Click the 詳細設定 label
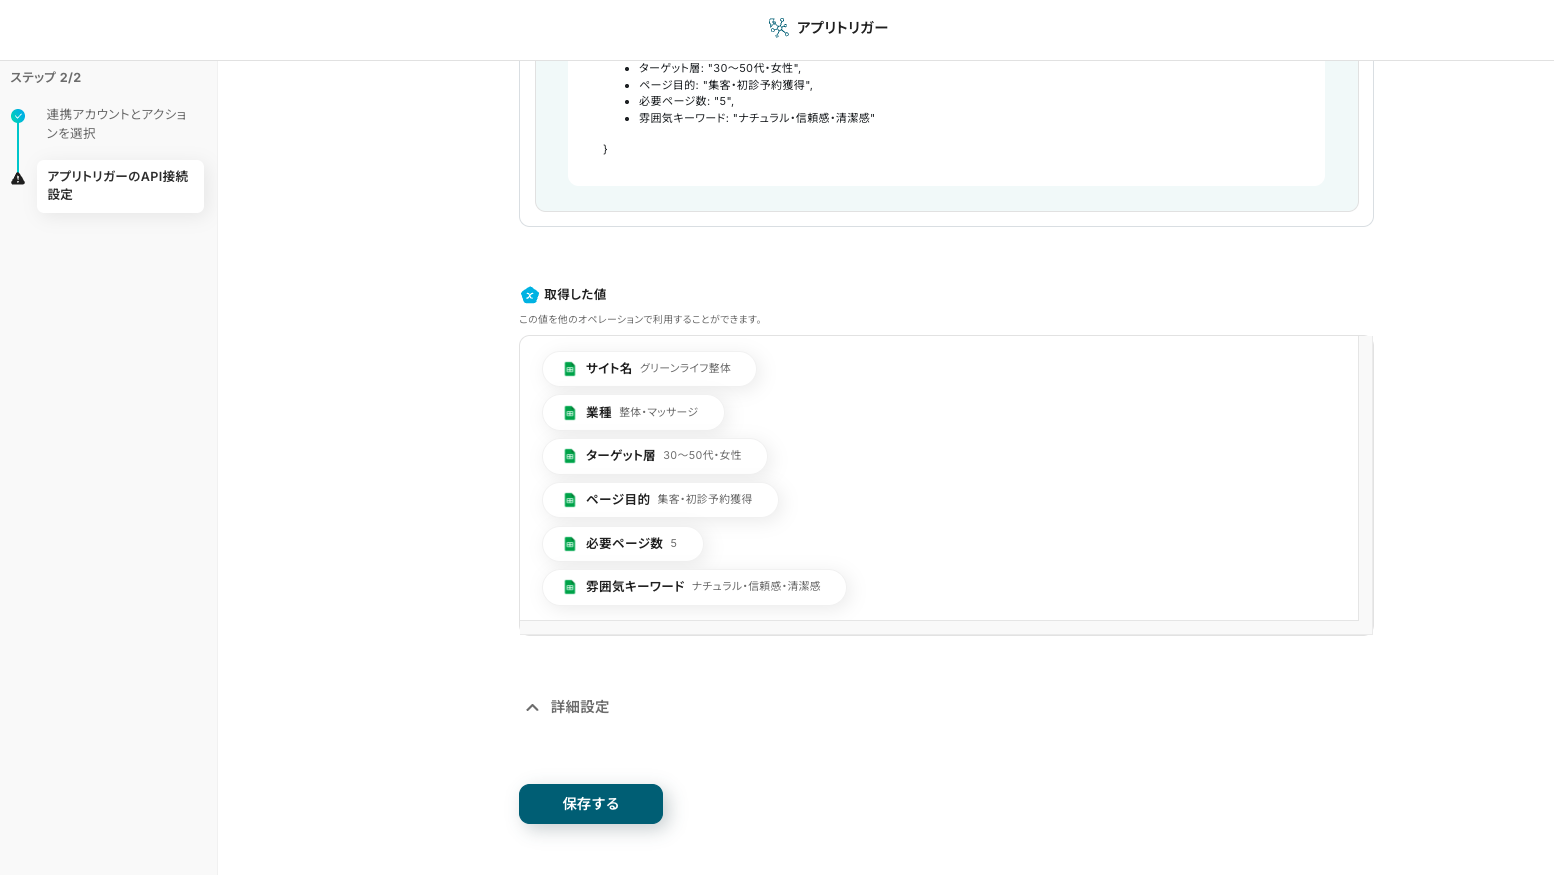1554x875 pixels. point(580,707)
